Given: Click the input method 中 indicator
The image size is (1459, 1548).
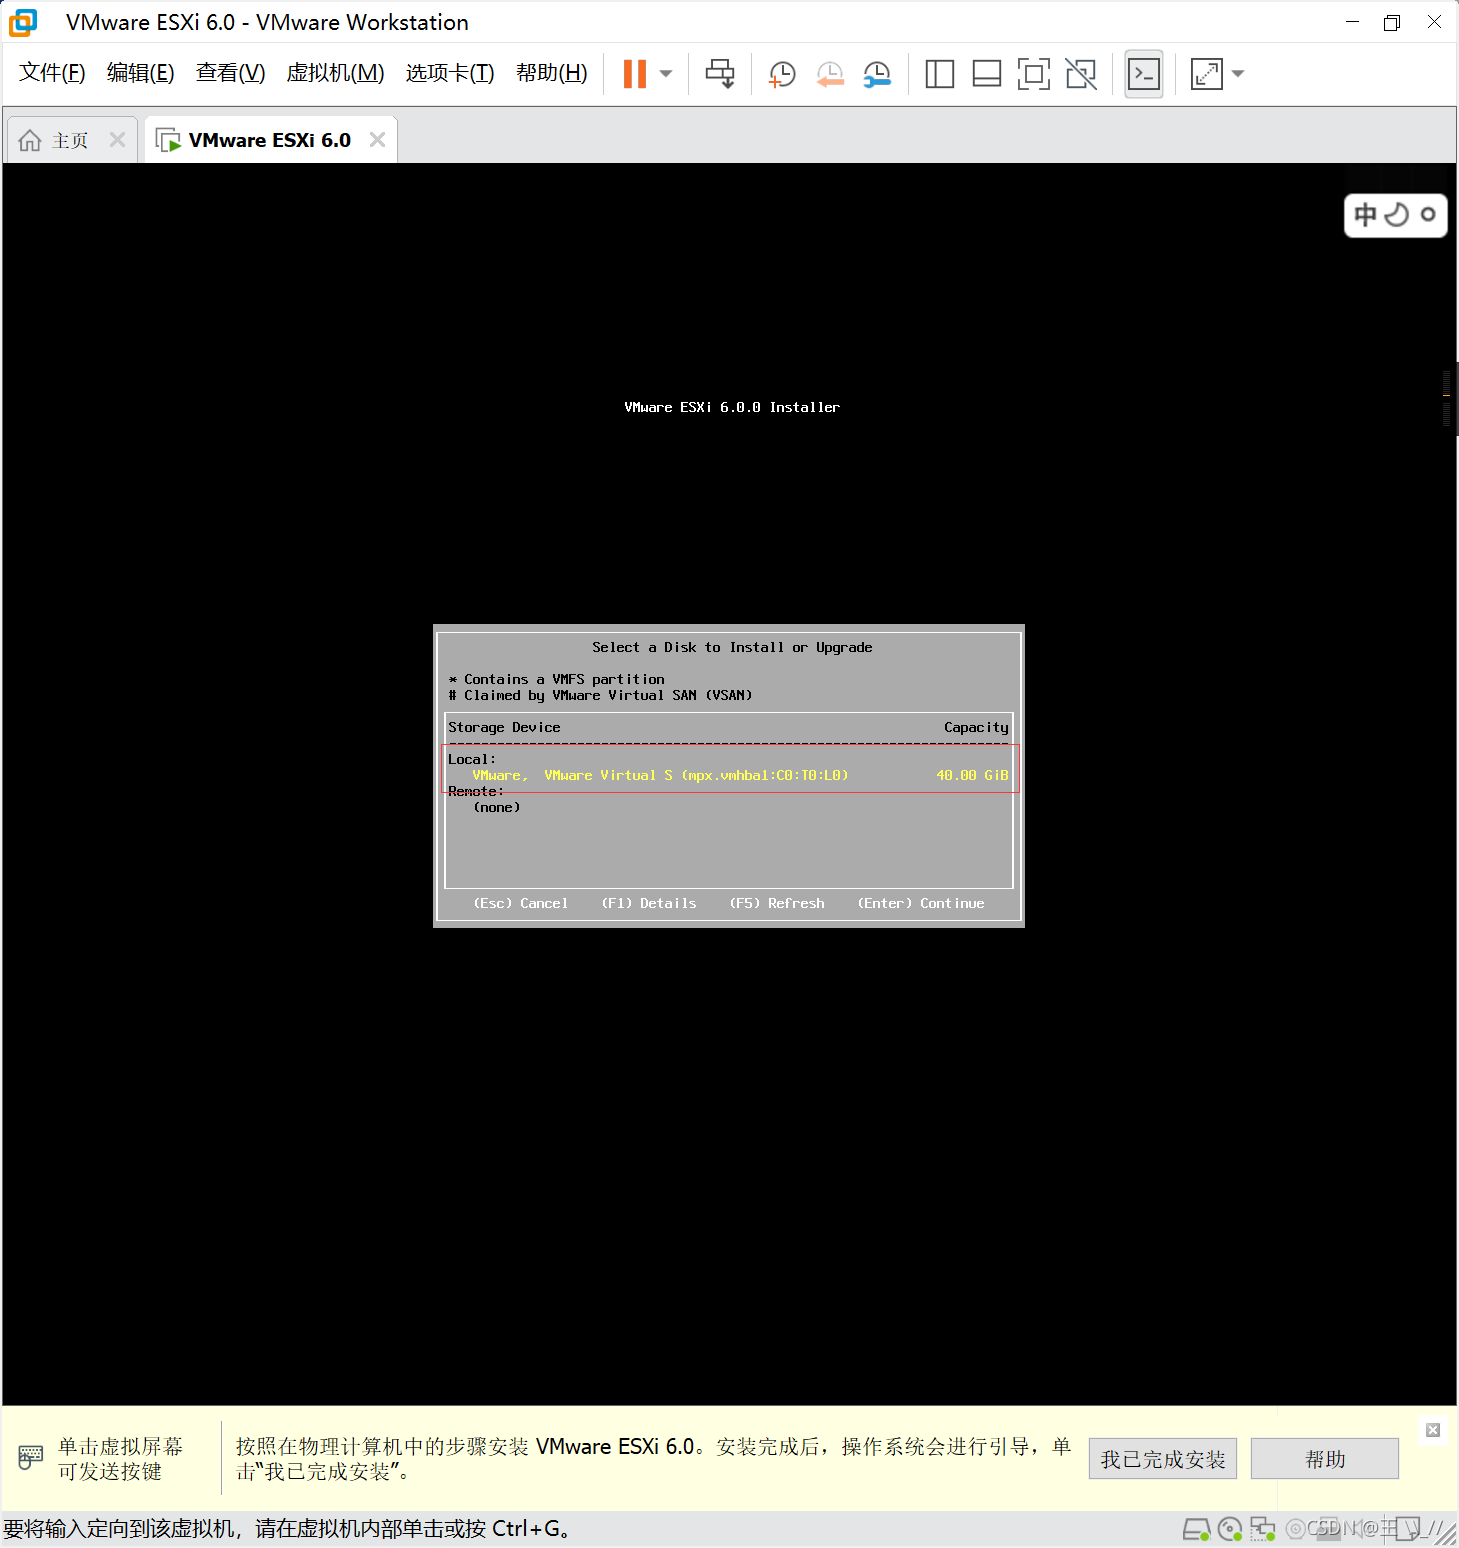Looking at the screenshot, I should click(1365, 215).
